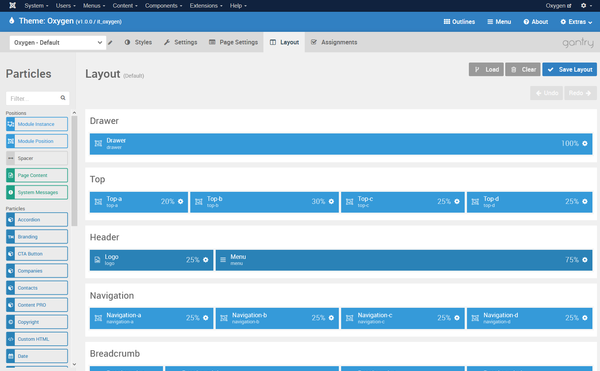
Task: Open the System menu
Action: (36, 5)
